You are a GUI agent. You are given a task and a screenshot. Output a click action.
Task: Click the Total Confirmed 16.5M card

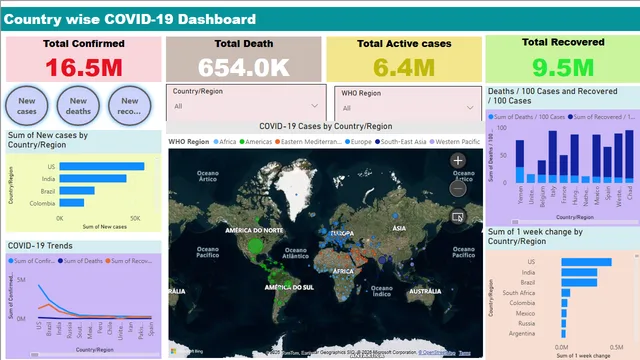[x=84, y=59]
